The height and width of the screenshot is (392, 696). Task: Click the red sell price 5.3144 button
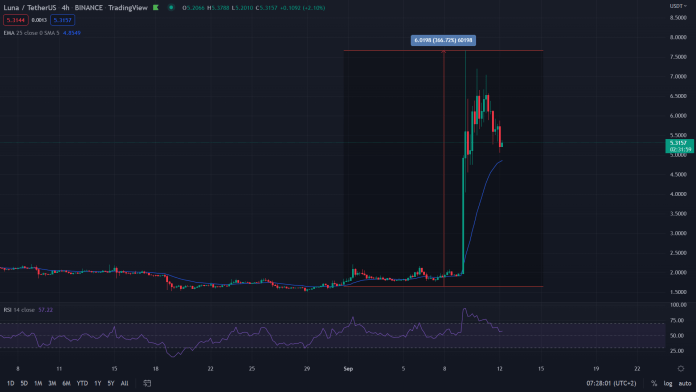pos(16,20)
